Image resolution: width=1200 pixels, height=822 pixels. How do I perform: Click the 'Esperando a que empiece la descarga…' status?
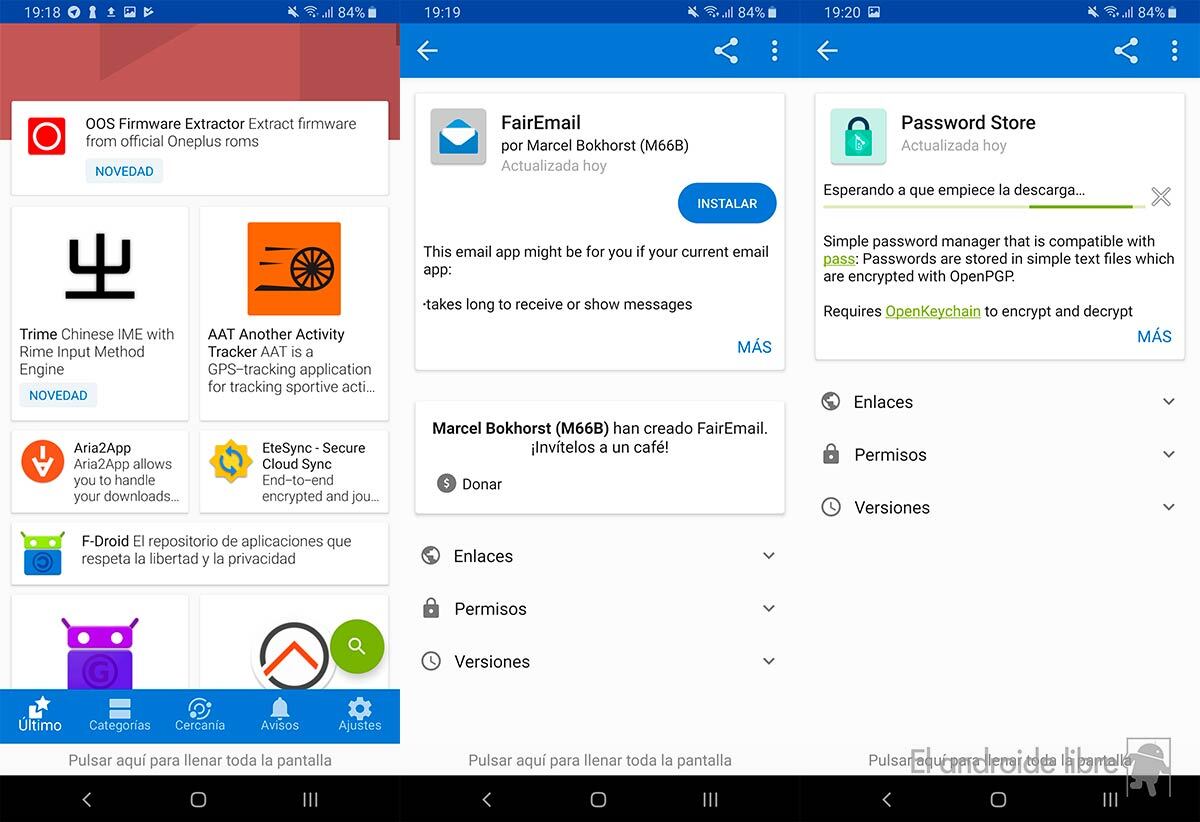point(954,189)
